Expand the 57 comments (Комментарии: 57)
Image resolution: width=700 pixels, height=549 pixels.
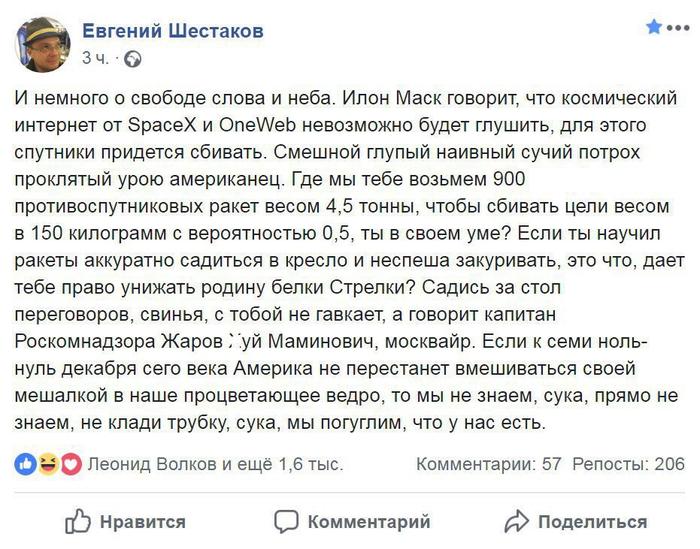pos(488,464)
